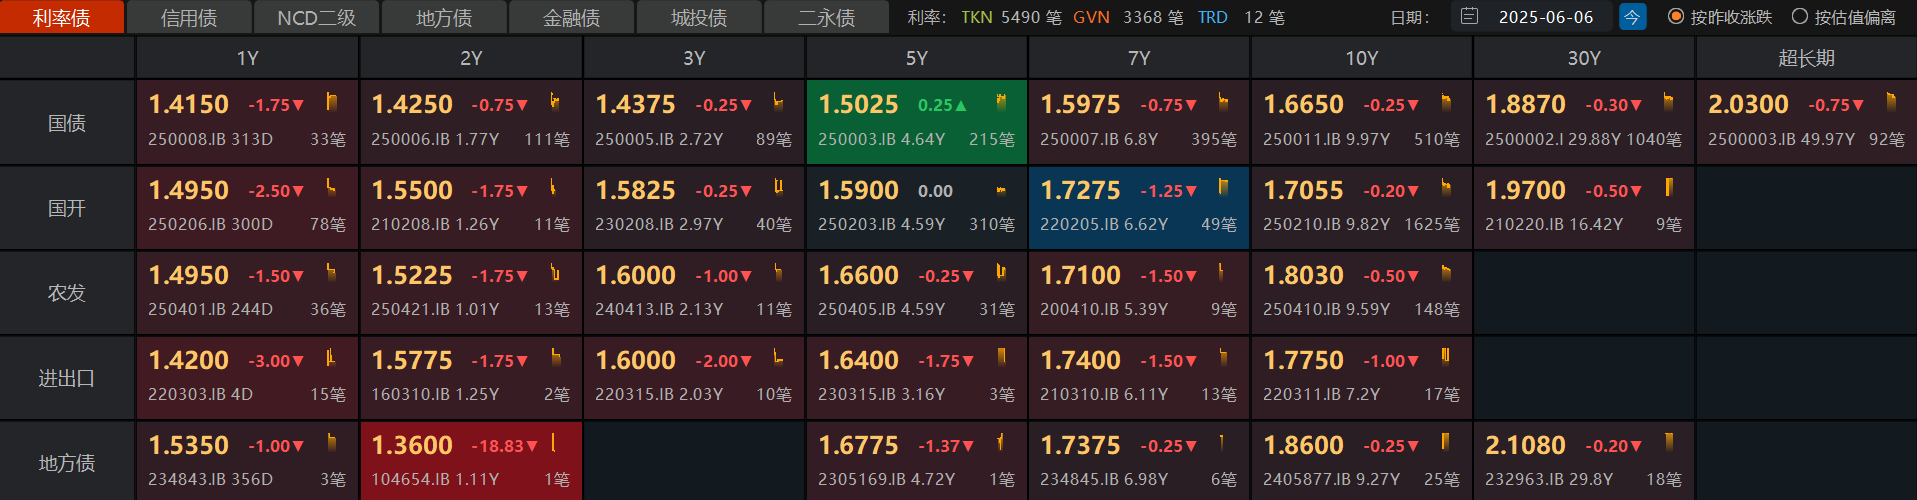Click the calendar icon beside the date

(1468, 17)
